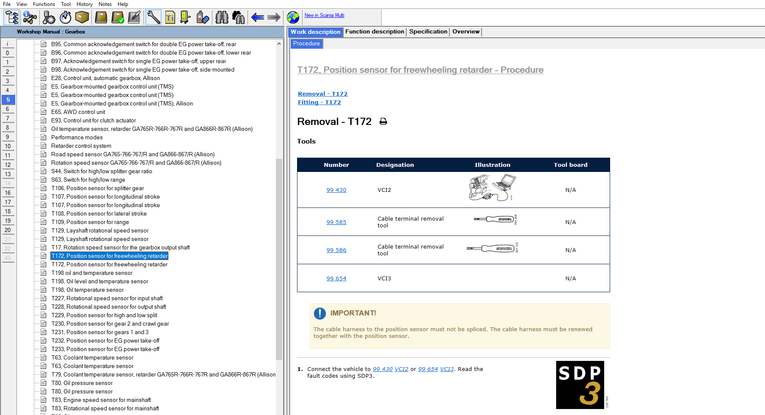Click the tree list vertical scrollbar
This screenshot has width=765, height=415.
click(x=279, y=200)
